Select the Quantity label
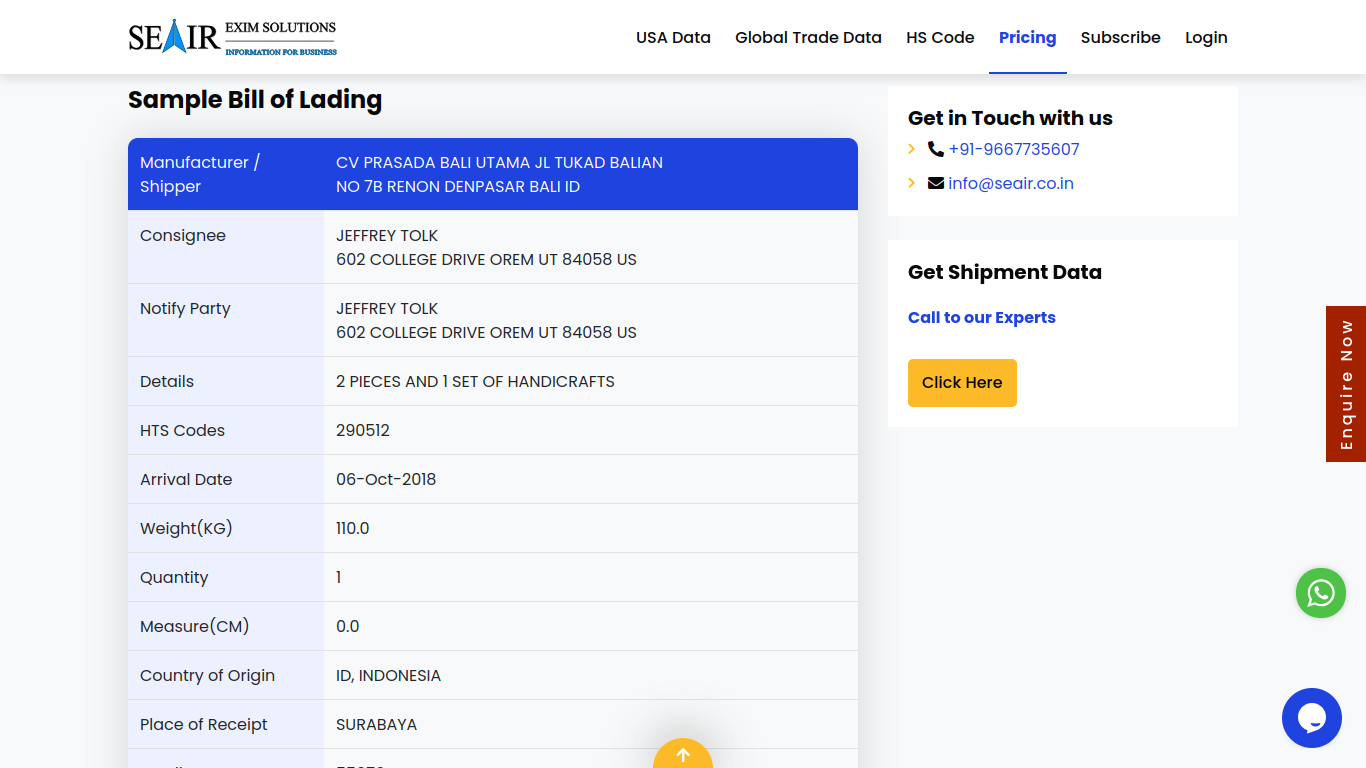This screenshot has height=768, width=1366. click(174, 577)
